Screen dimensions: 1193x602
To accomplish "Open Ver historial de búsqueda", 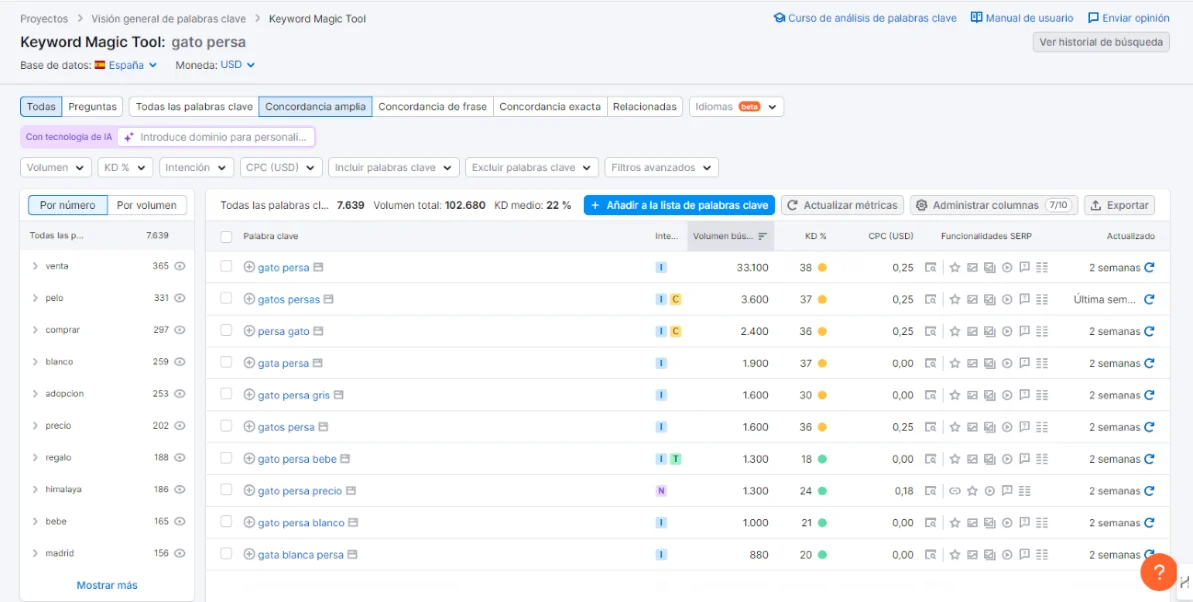I will point(1101,42).
